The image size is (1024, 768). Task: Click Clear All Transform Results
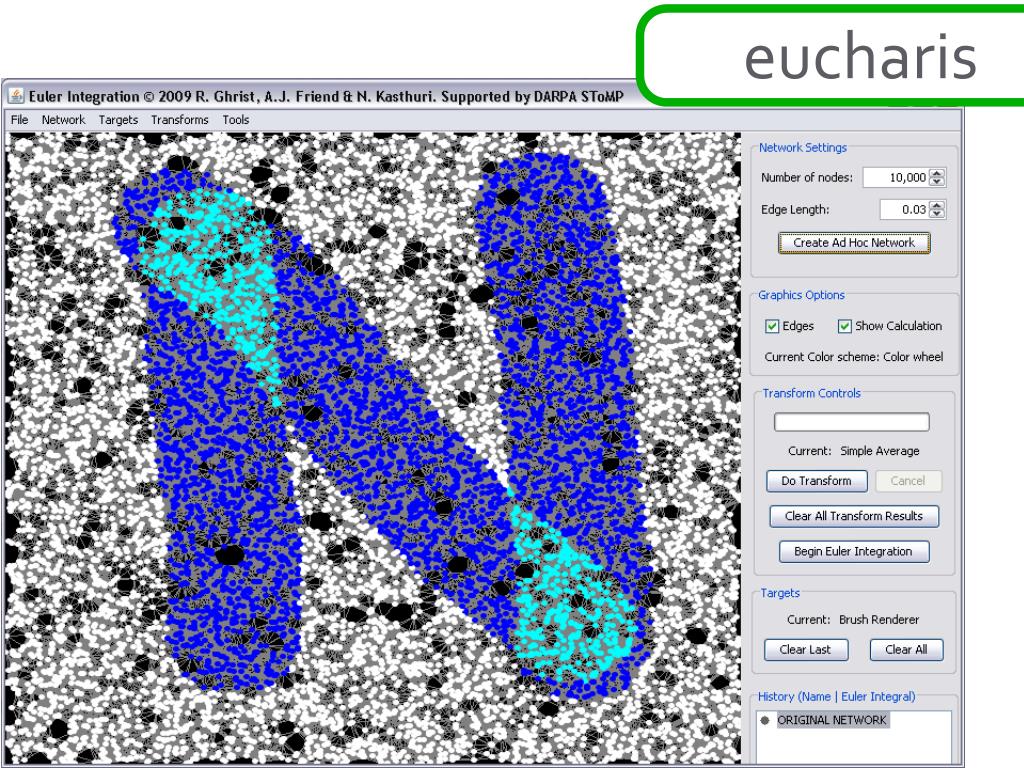(x=854, y=517)
